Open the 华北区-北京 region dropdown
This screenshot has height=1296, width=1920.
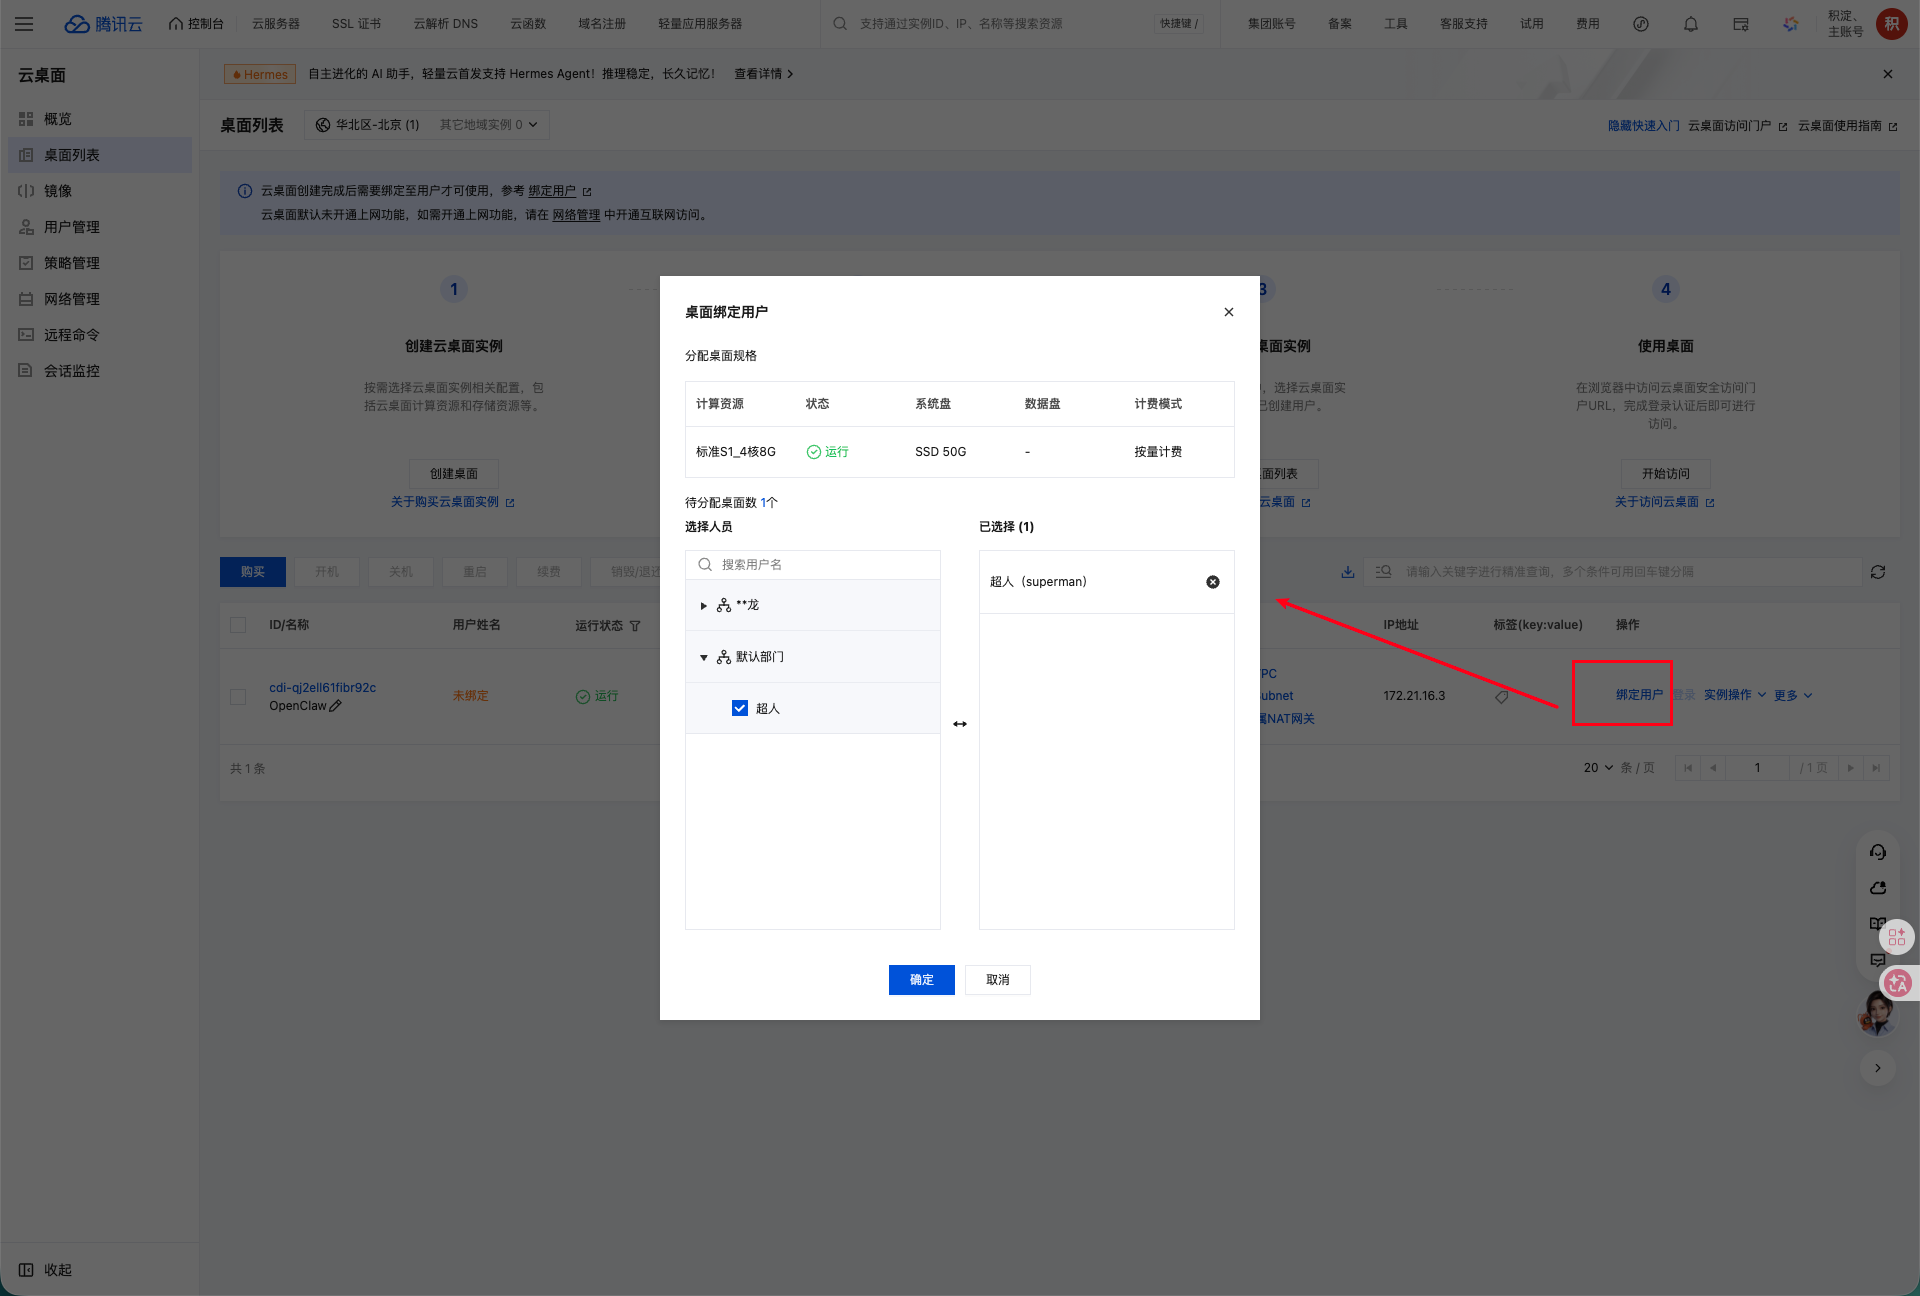coord(428,125)
